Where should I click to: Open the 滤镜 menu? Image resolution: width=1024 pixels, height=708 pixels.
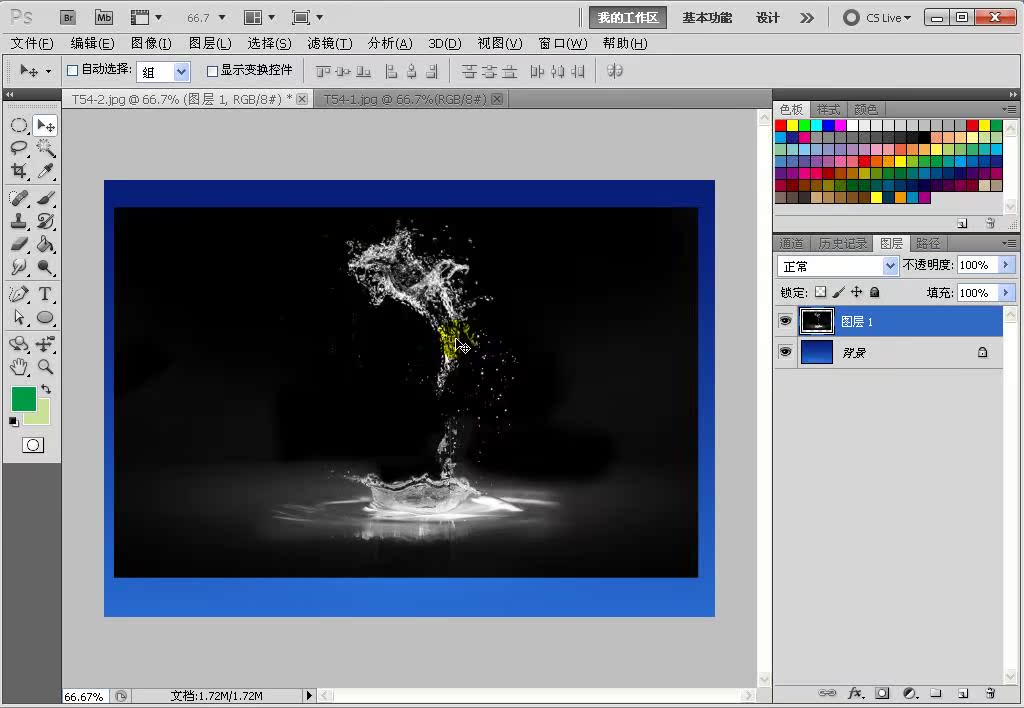[x=328, y=43]
